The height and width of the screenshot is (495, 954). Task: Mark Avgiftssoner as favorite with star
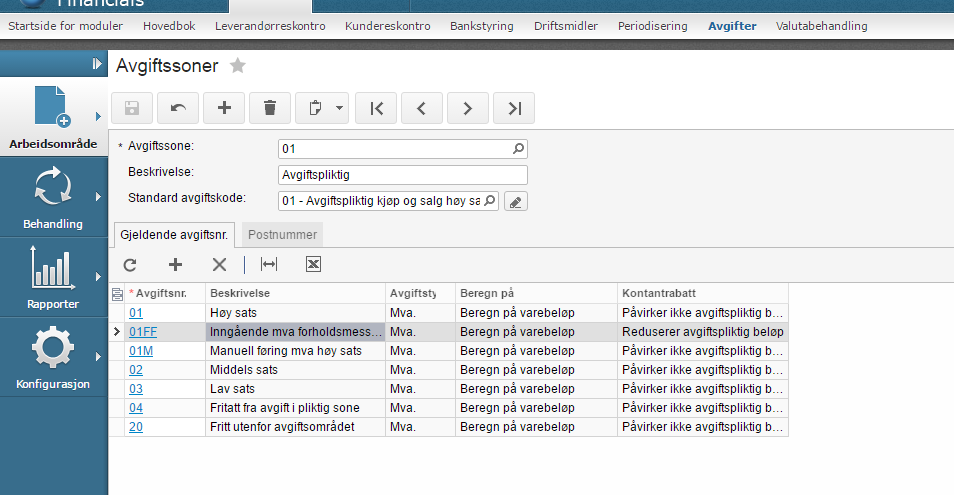pyautogui.click(x=237, y=66)
